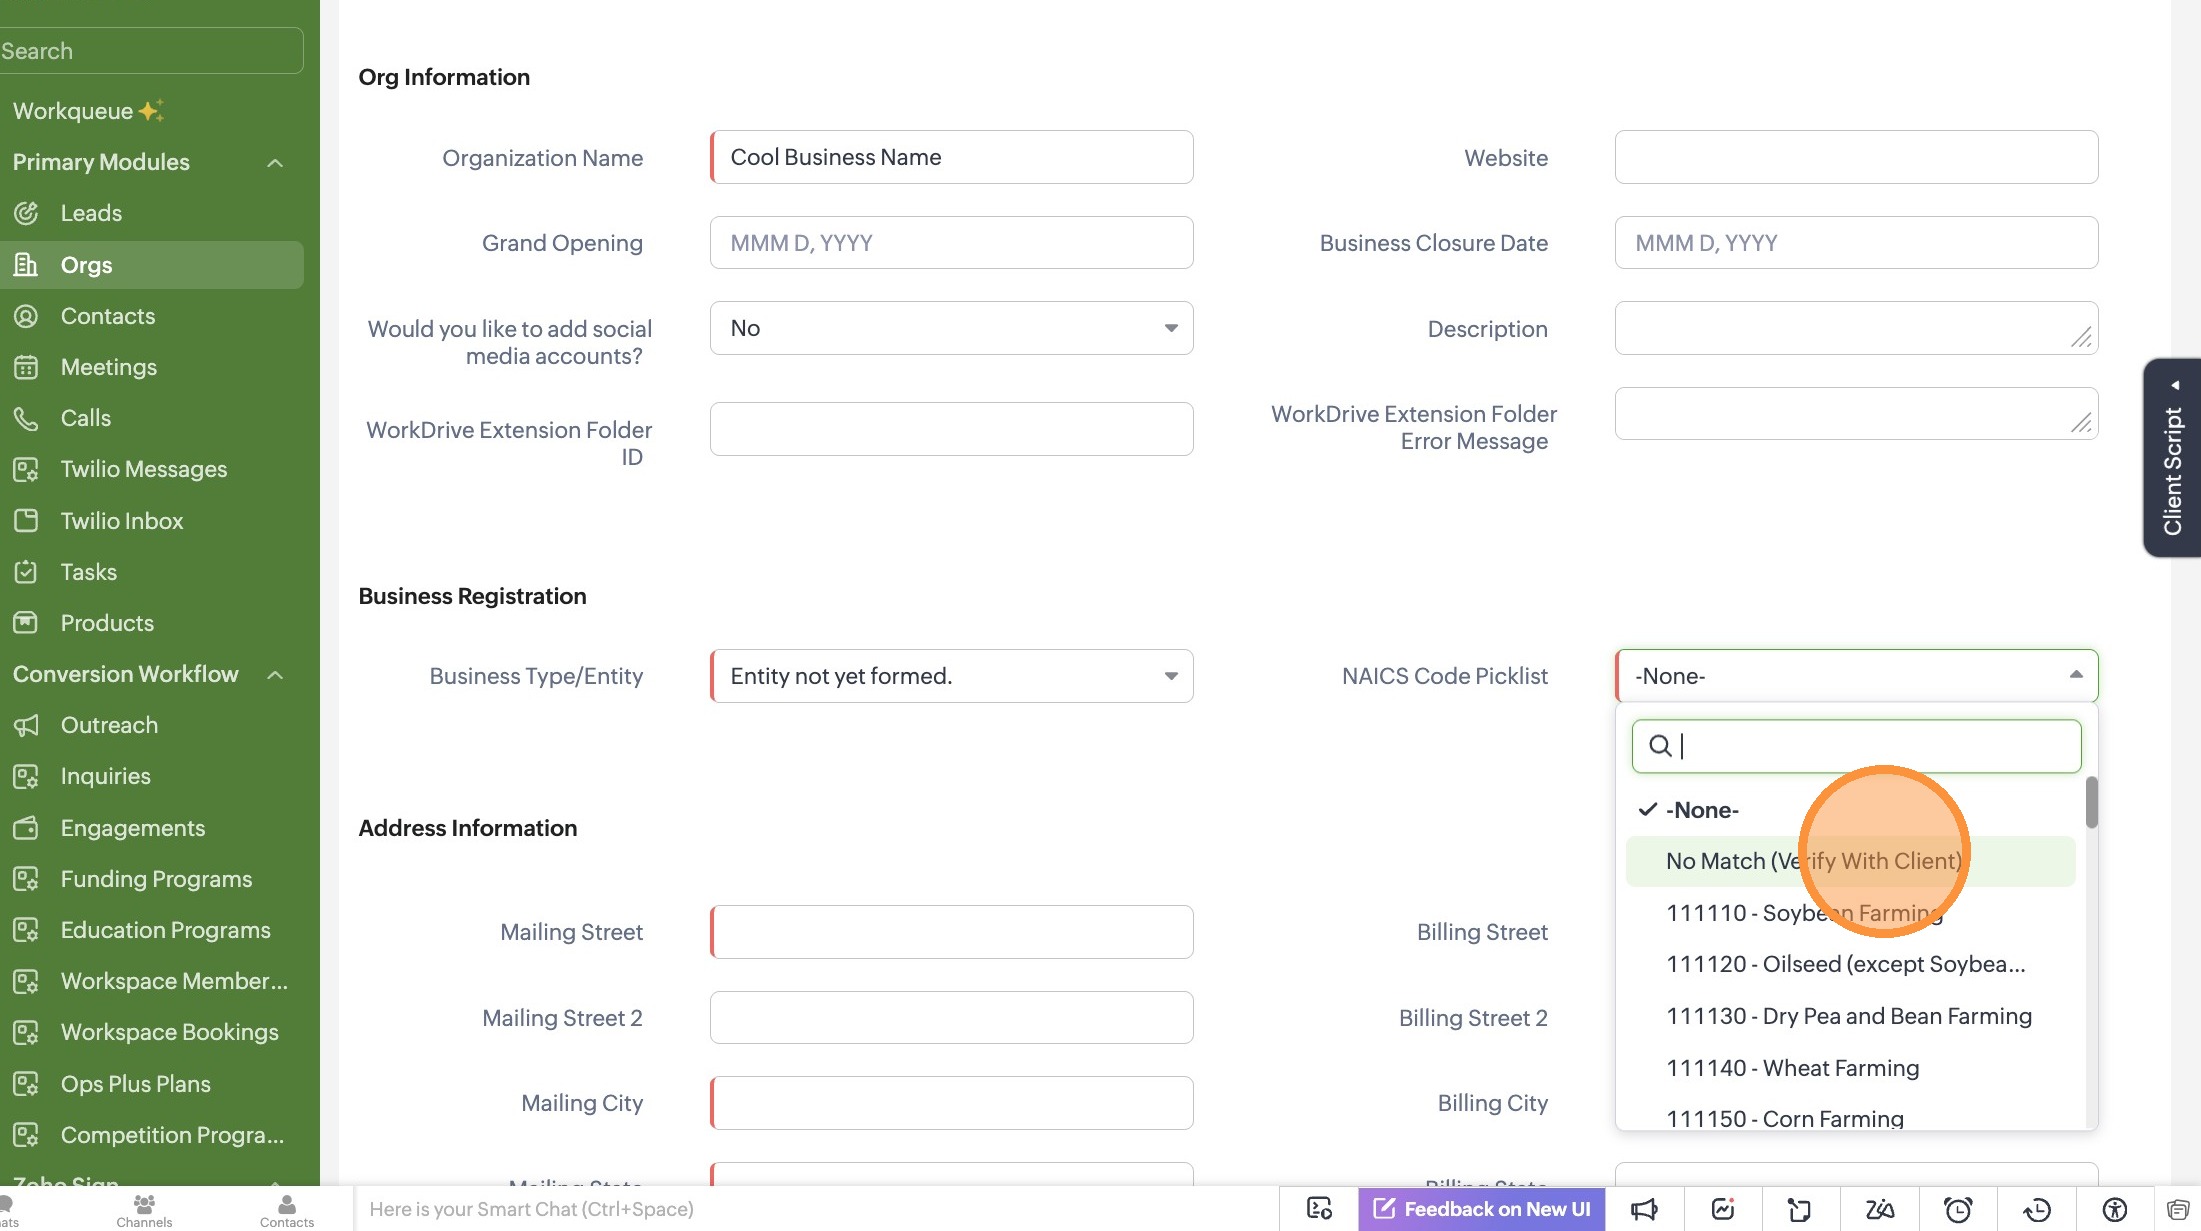Image resolution: width=2201 pixels, height=1231 pixels.
Task: Open the recent items history icon
Action: [2036, 1209]
